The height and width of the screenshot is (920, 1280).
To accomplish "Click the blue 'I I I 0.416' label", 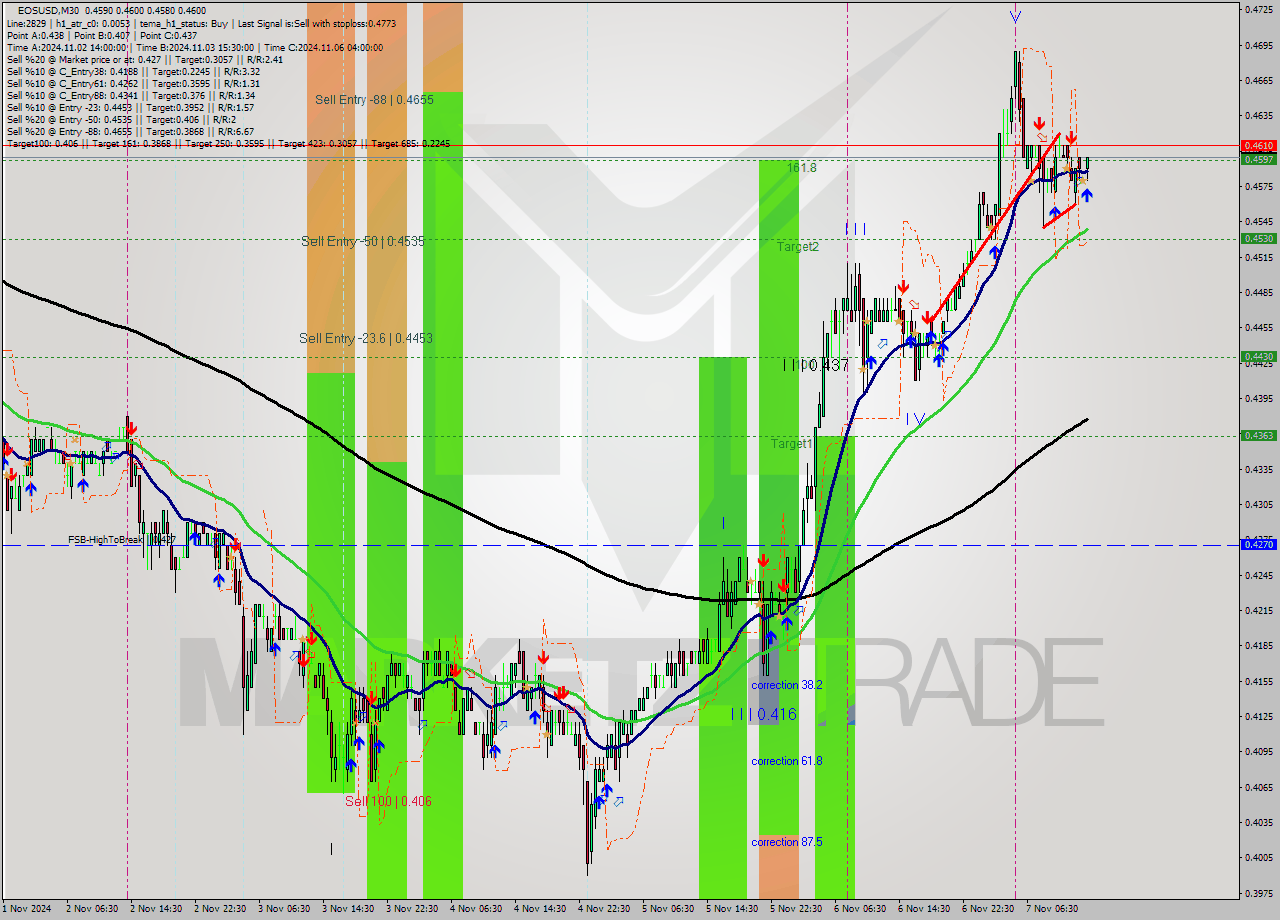I will tap(763, 714).
